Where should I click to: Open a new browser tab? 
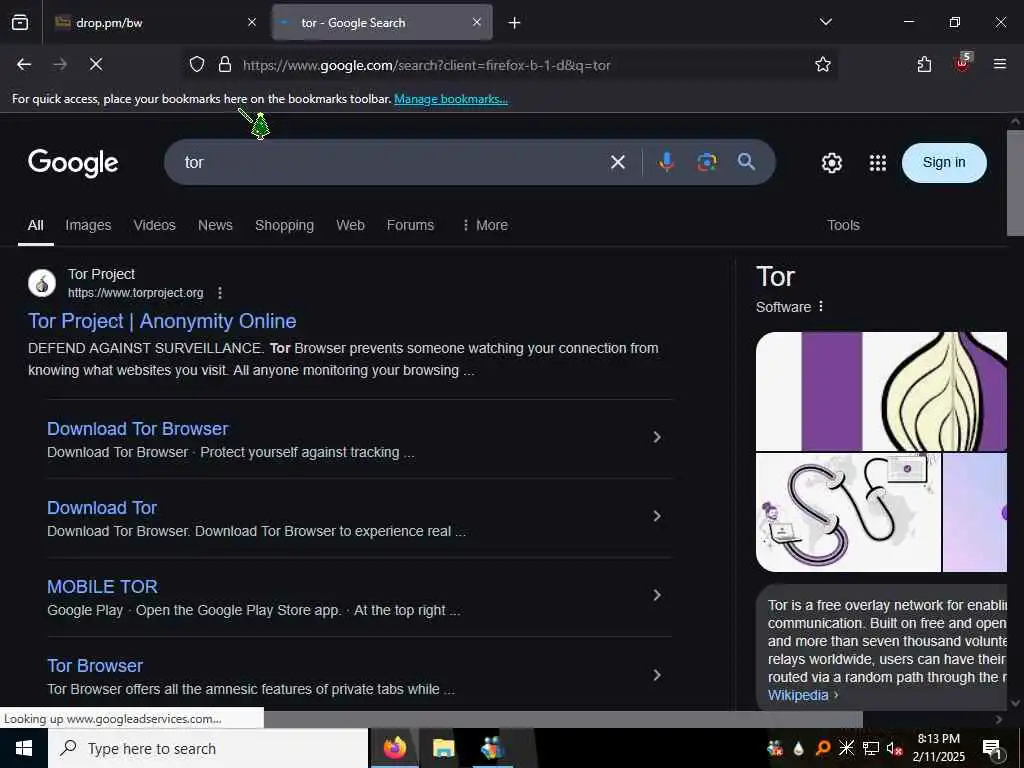(x=515, y=23)
